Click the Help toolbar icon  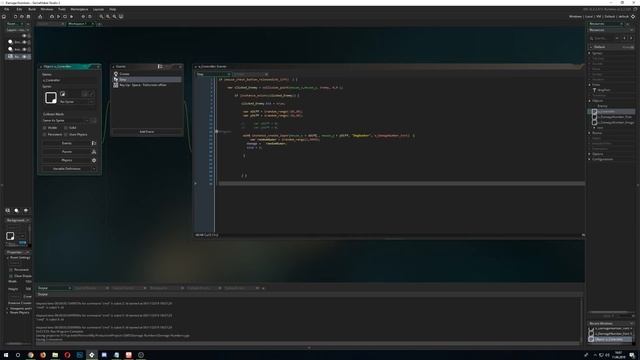[x=90, y=17]
